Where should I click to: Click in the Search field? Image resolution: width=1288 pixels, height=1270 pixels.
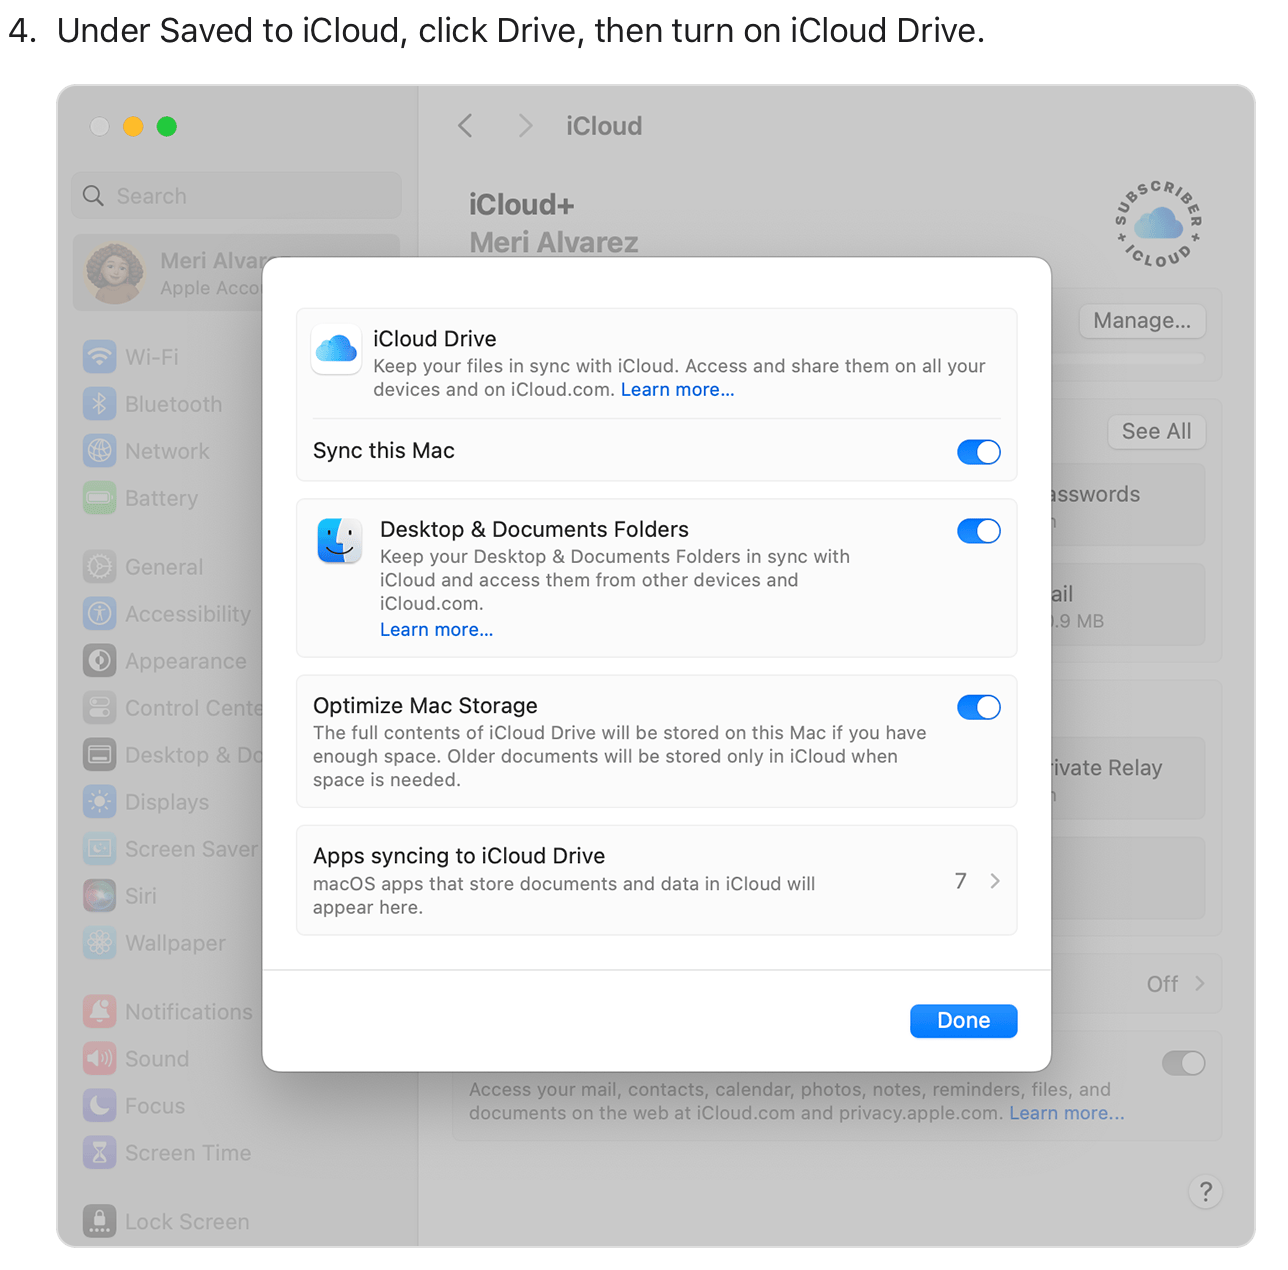[x=237, y=196]
